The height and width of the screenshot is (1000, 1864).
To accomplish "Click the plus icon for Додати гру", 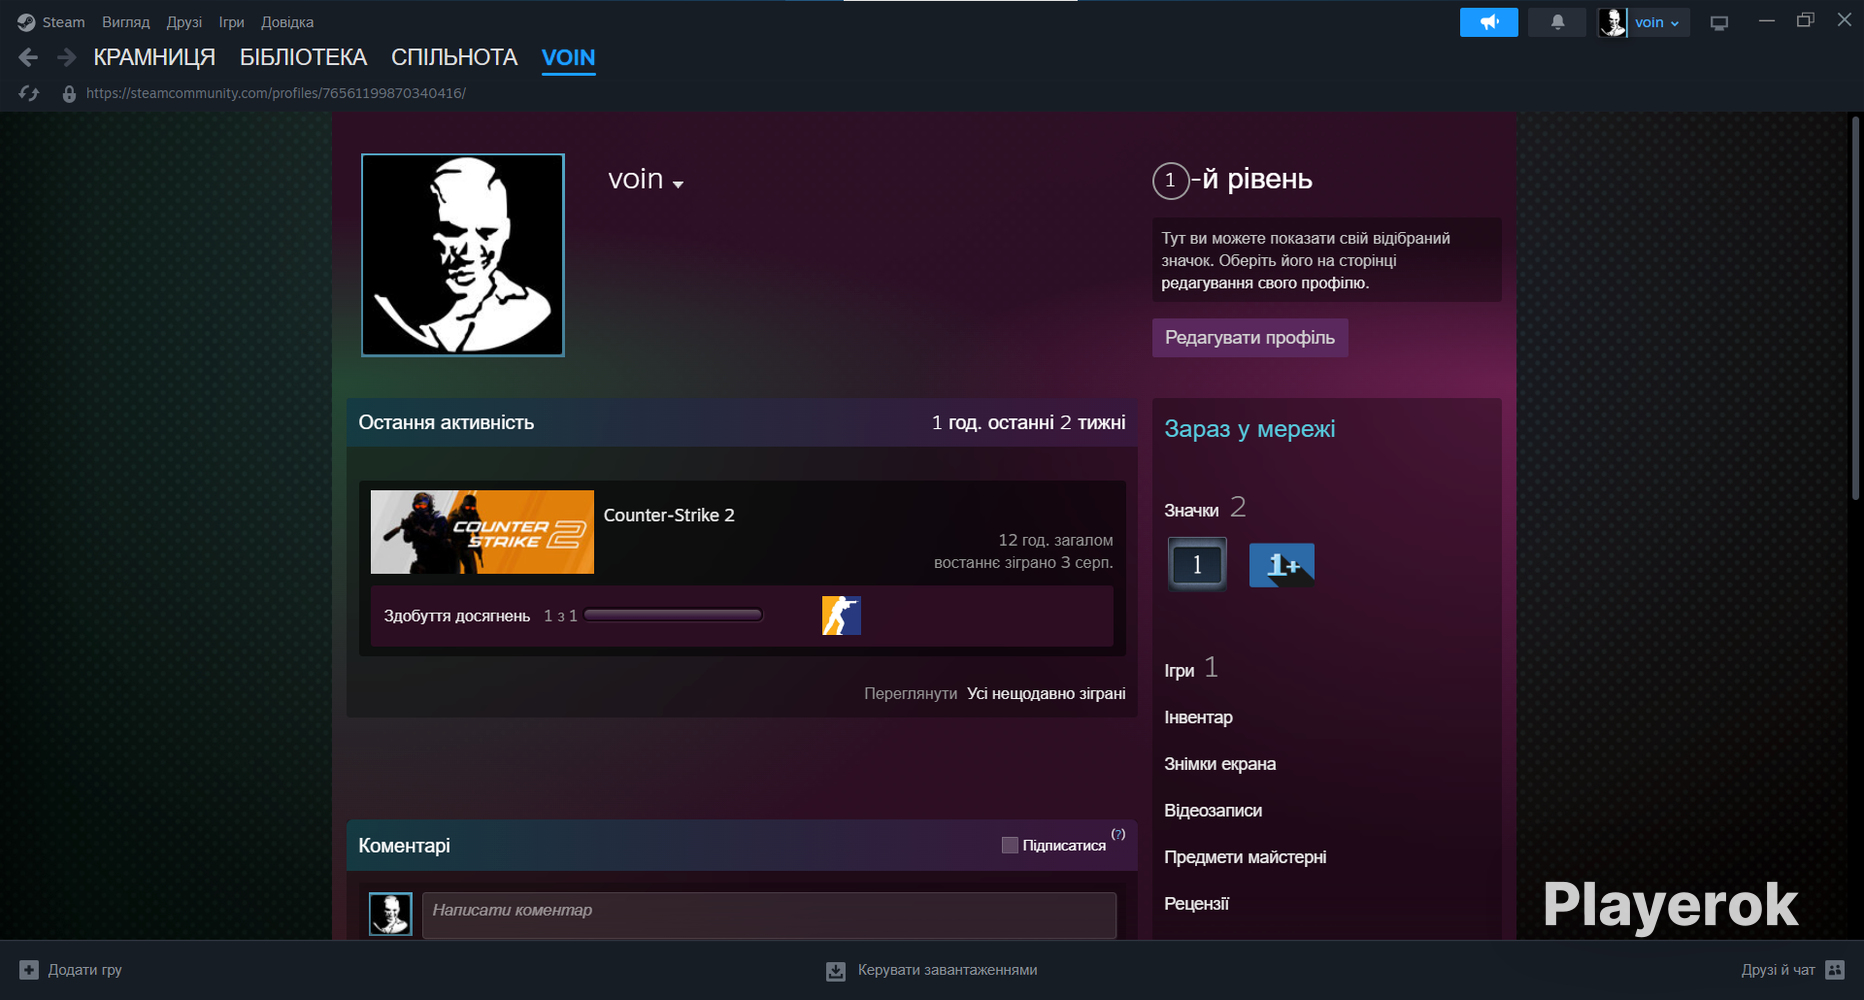I will click(x=29, y=970).
